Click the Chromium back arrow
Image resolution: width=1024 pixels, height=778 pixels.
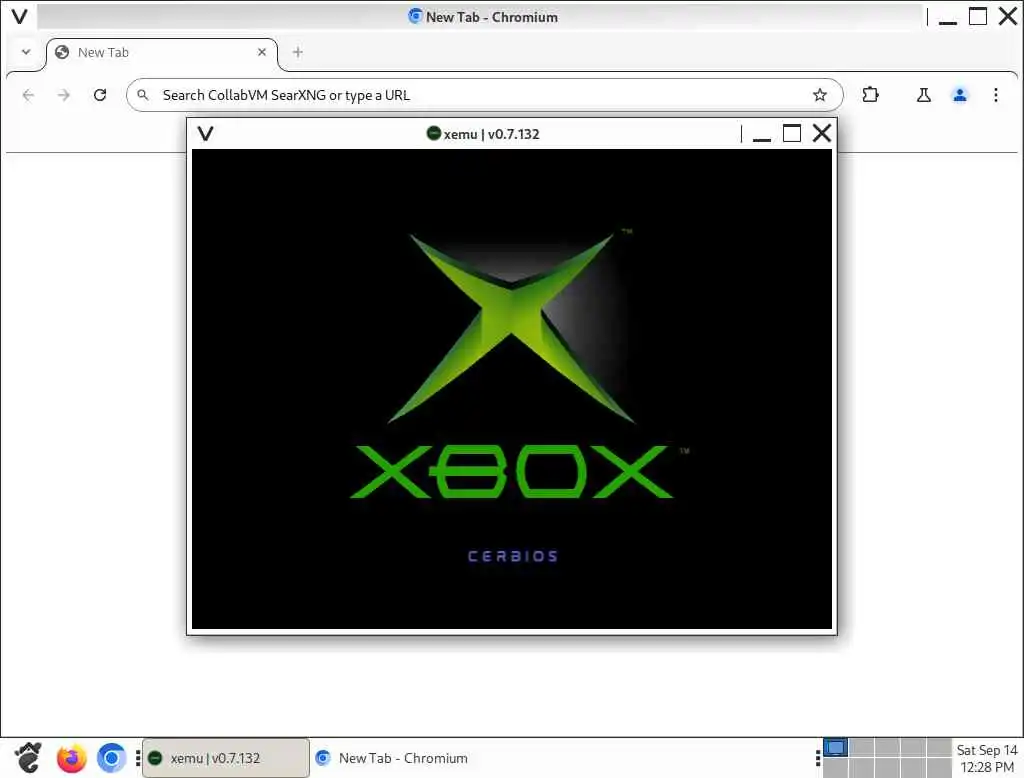pos(28,95)
